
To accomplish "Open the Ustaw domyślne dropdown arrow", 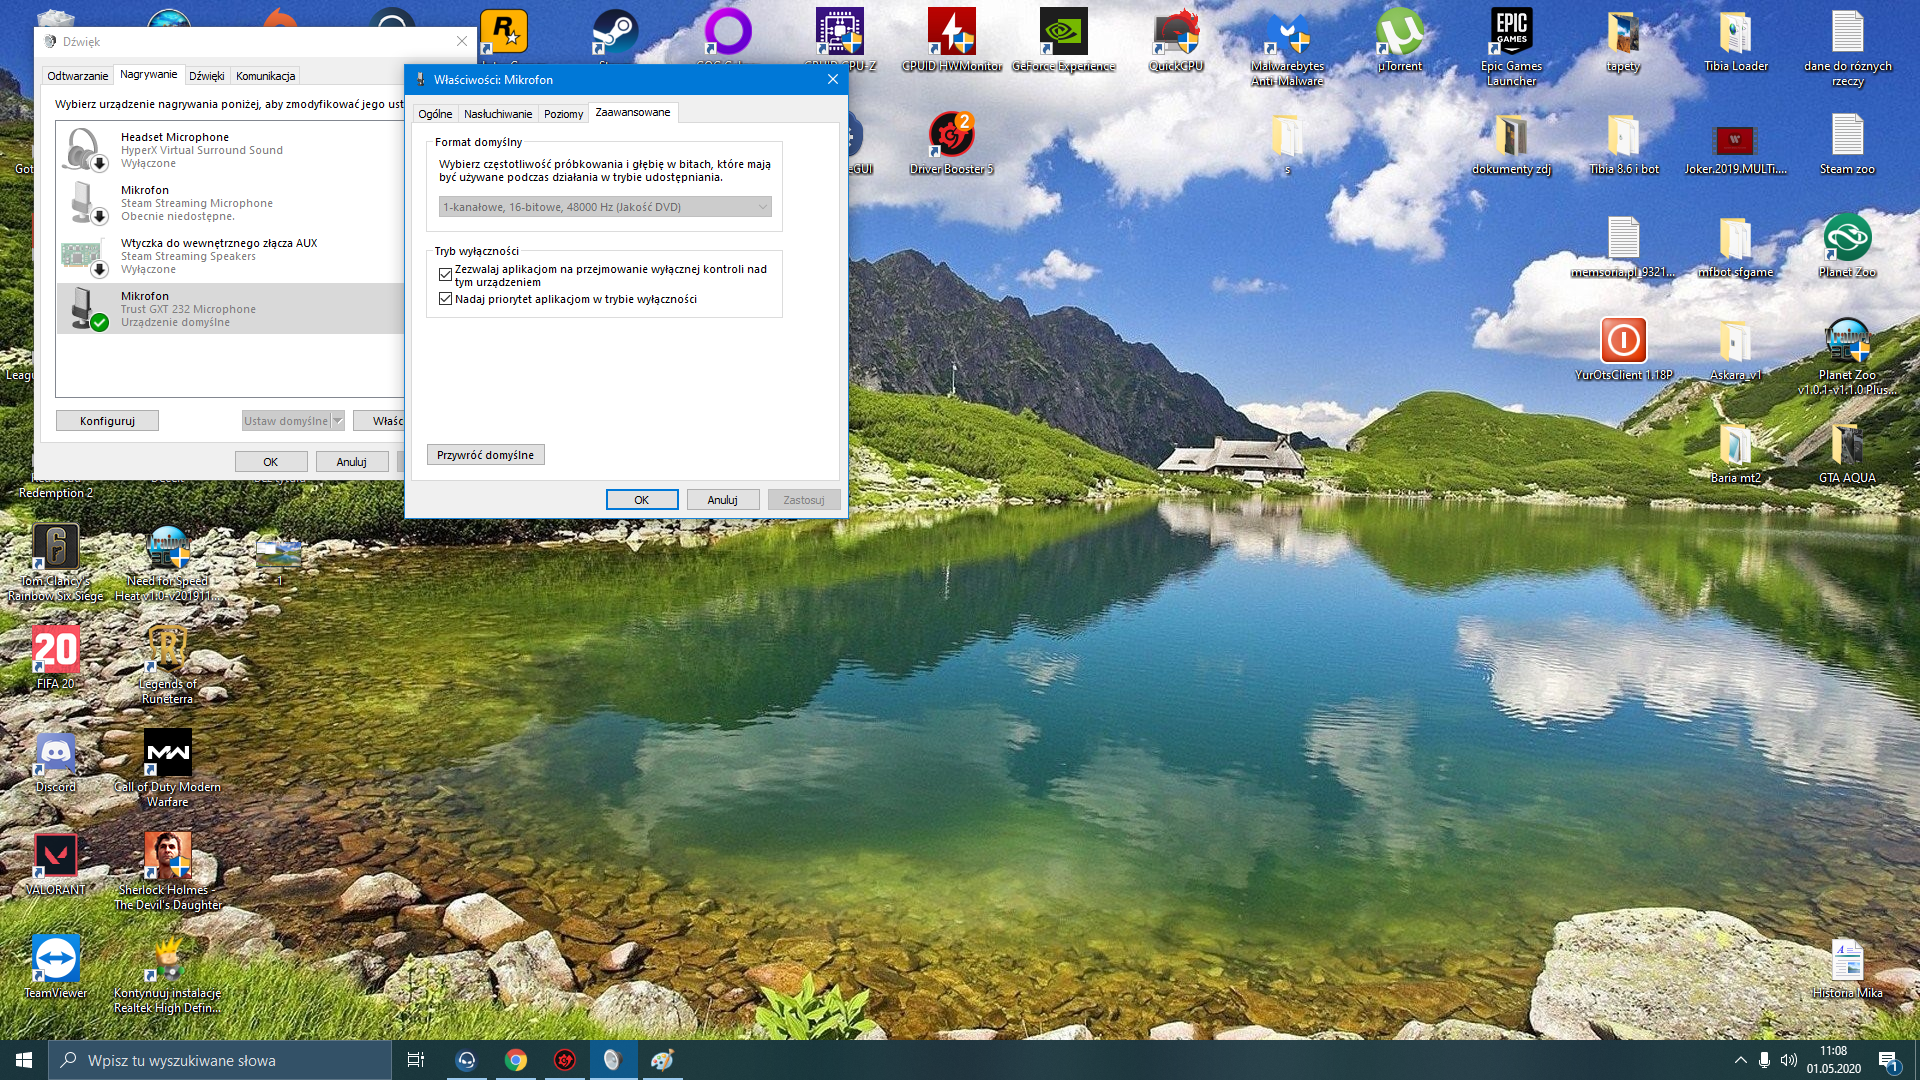I will click(338, 421).
